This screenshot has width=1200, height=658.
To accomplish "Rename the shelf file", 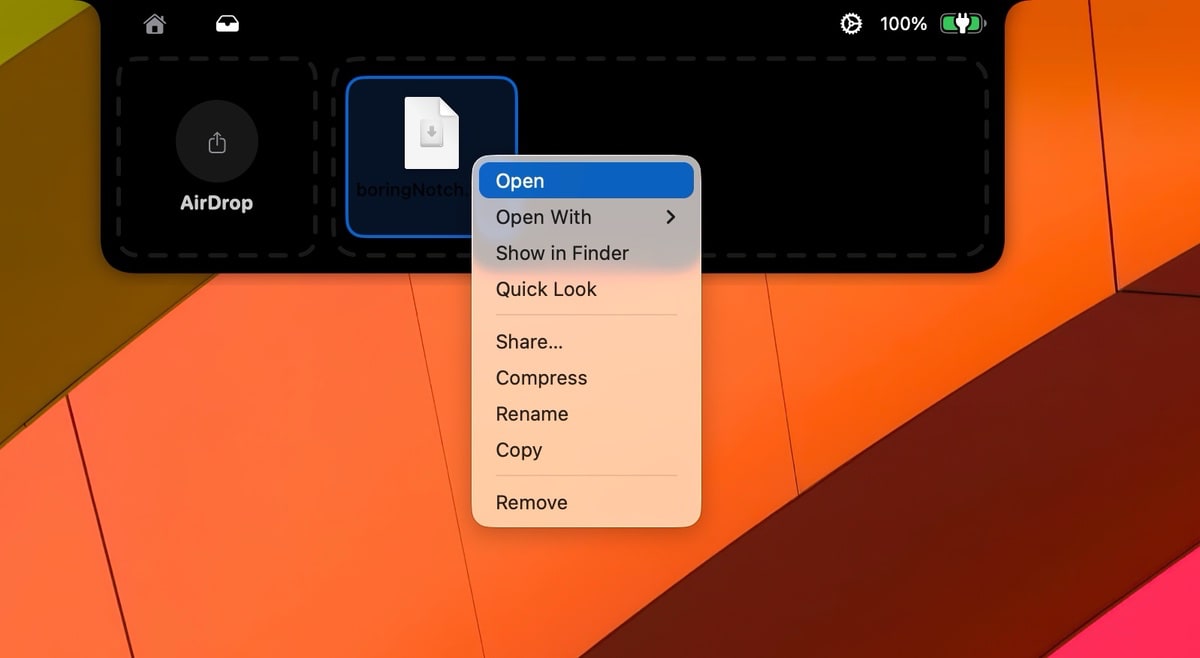I will [532, 414].
